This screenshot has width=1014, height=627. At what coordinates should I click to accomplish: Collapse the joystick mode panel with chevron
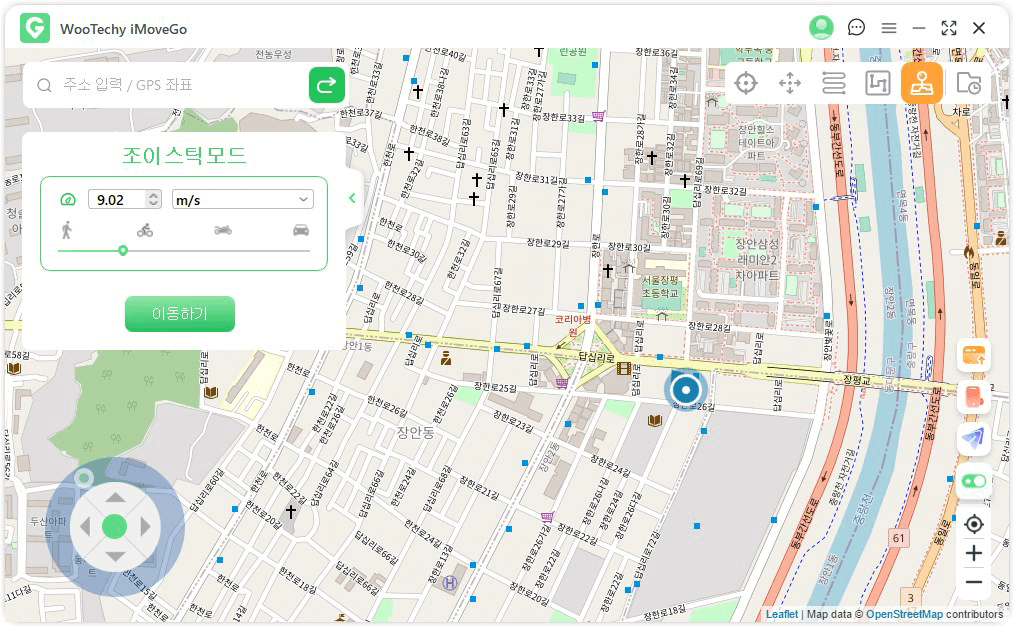(352, 198)
